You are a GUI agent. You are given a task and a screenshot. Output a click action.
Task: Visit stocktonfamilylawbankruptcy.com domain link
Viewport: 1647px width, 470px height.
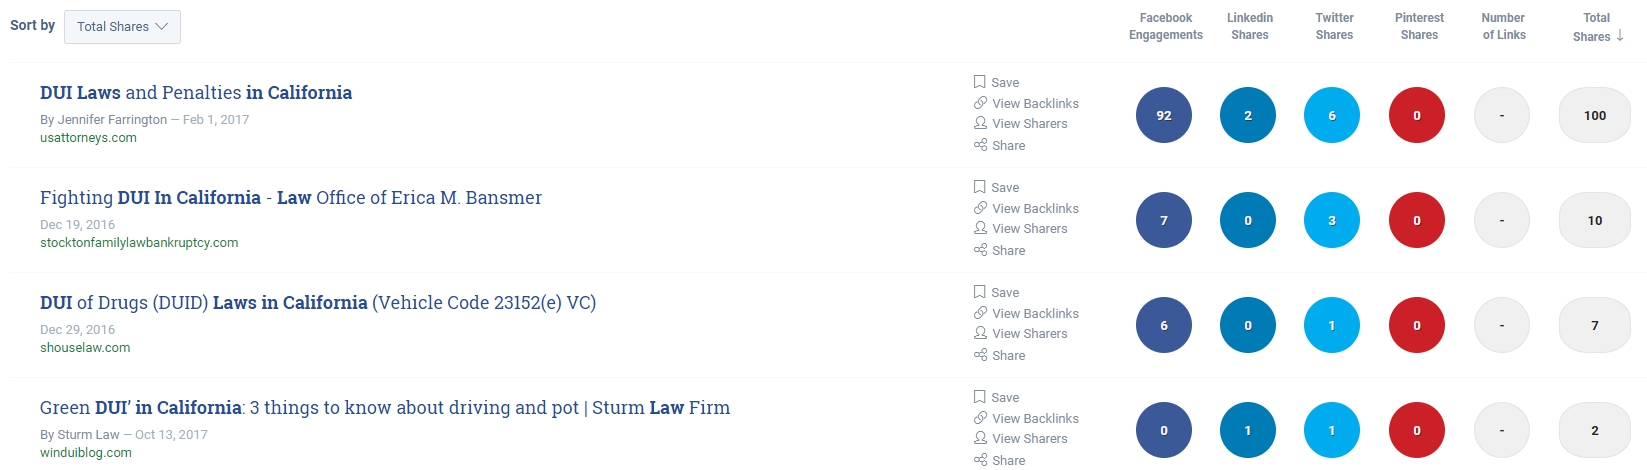(139, 243)
